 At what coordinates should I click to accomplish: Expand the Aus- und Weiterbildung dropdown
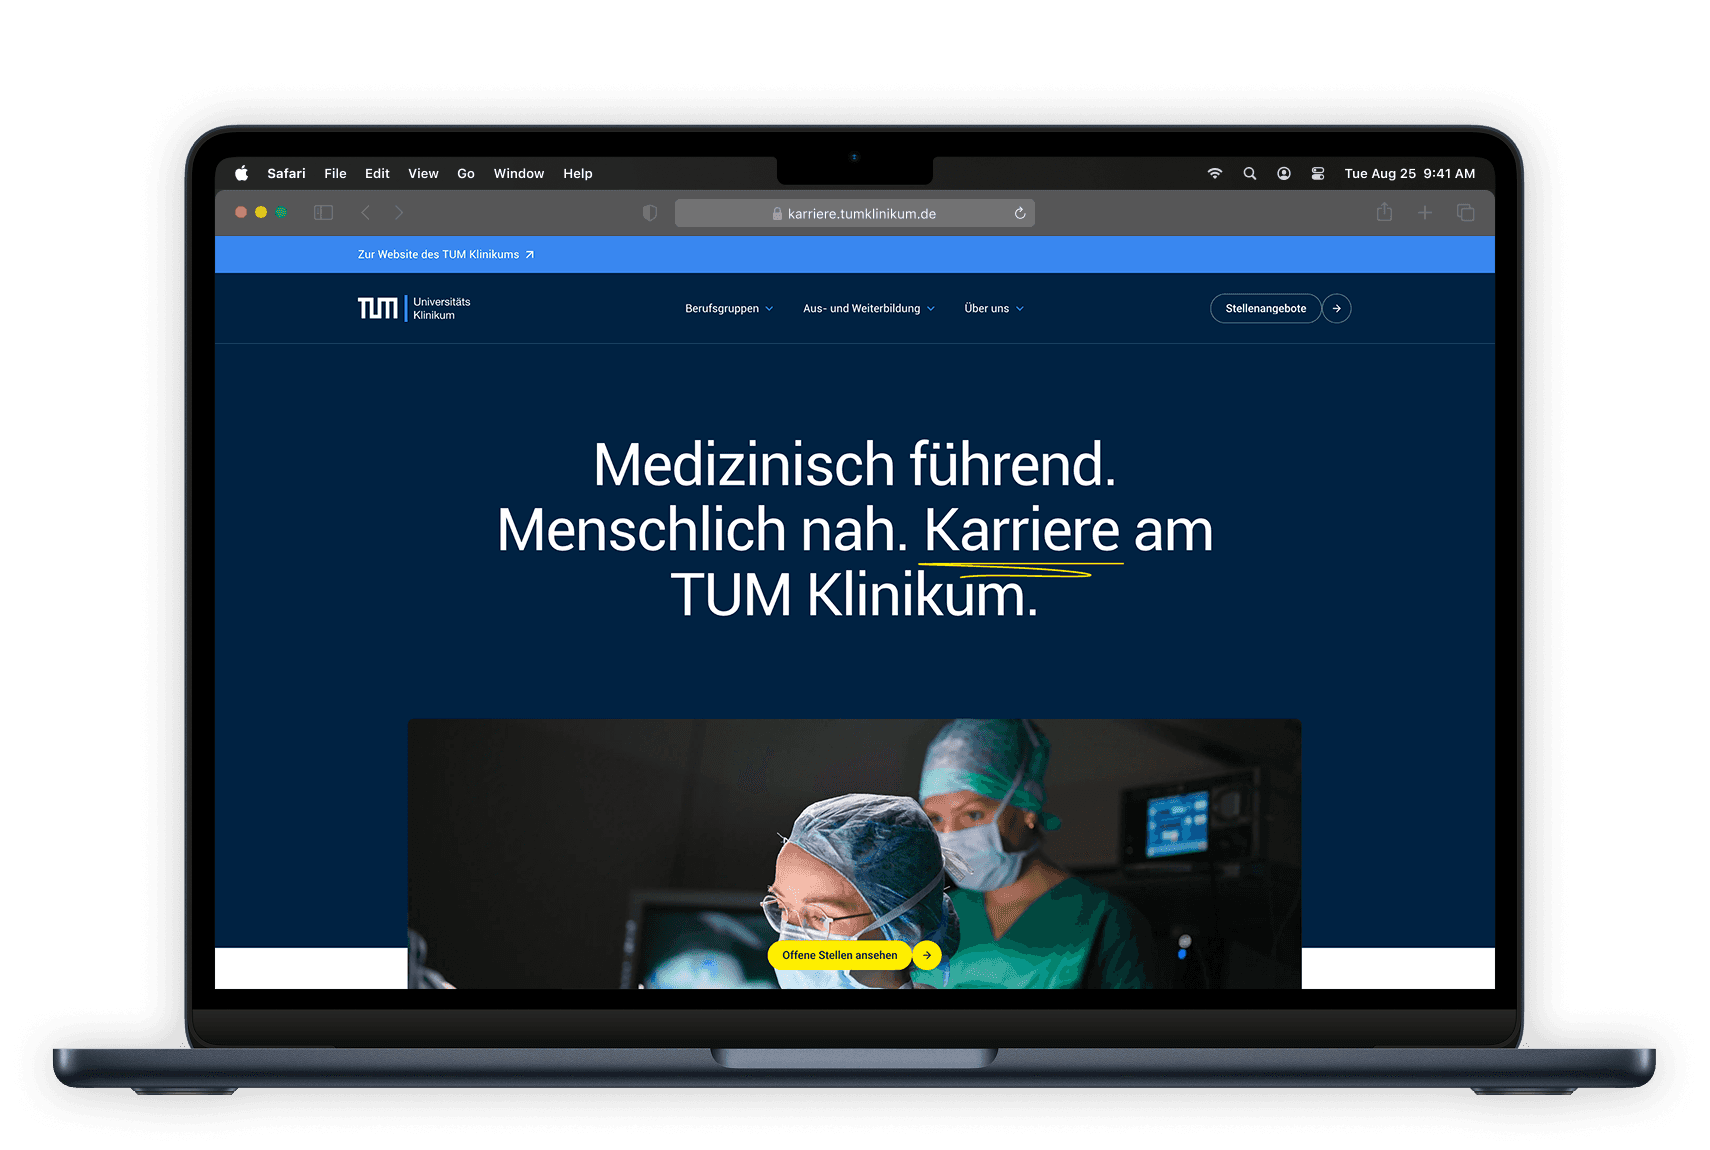click(x=869, y=308)
